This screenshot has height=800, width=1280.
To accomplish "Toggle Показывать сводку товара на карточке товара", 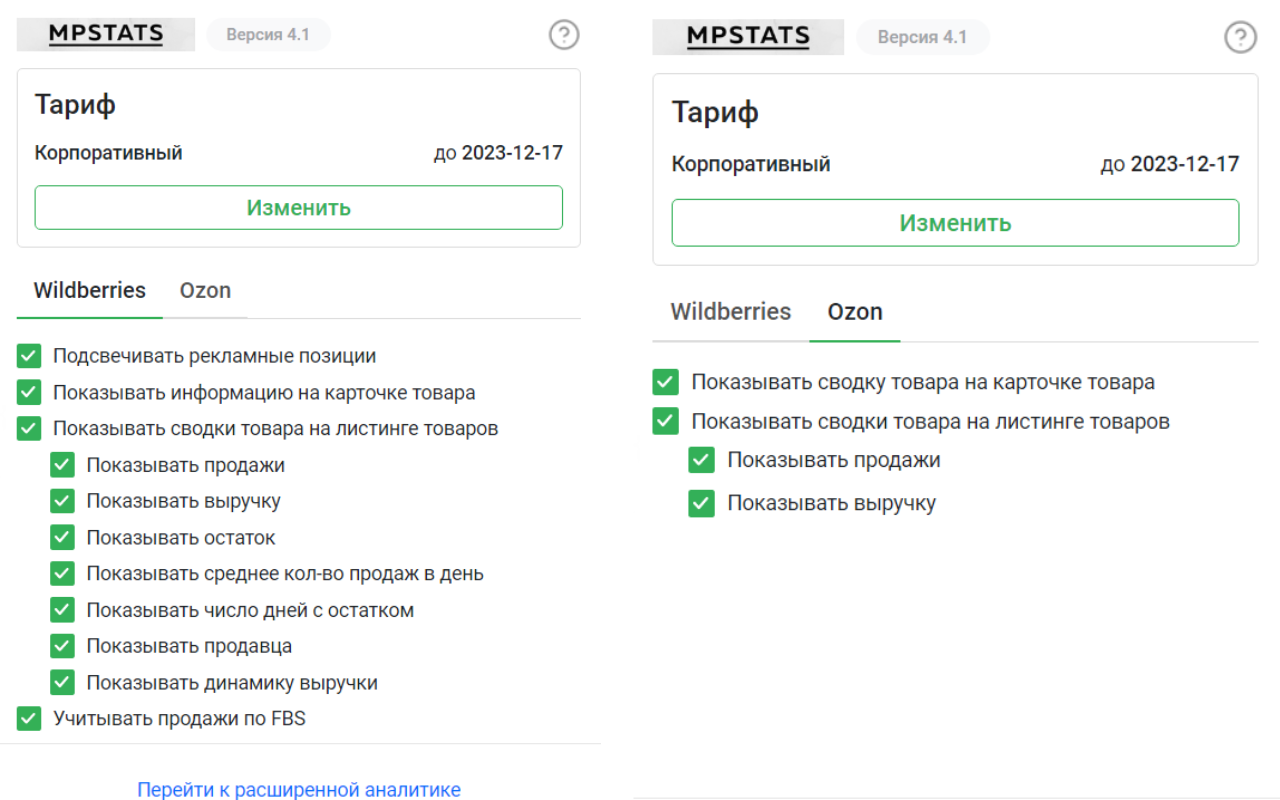I will [x=666, y=382].
